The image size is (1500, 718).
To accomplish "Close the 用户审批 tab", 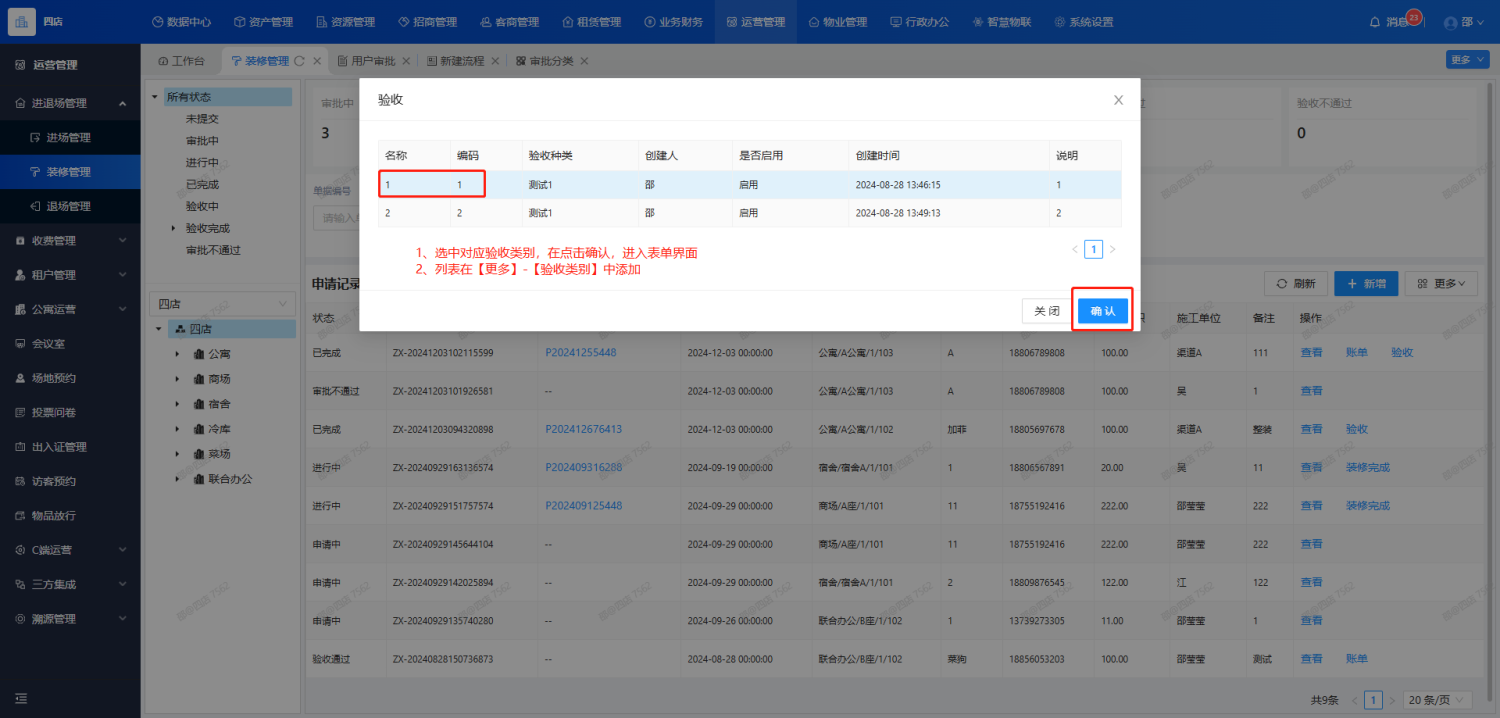I will pyautogui.click(x=406, y=61).
